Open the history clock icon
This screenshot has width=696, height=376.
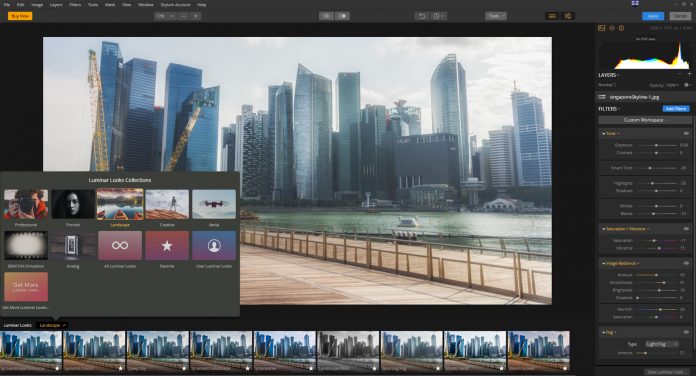coord(438,16)
